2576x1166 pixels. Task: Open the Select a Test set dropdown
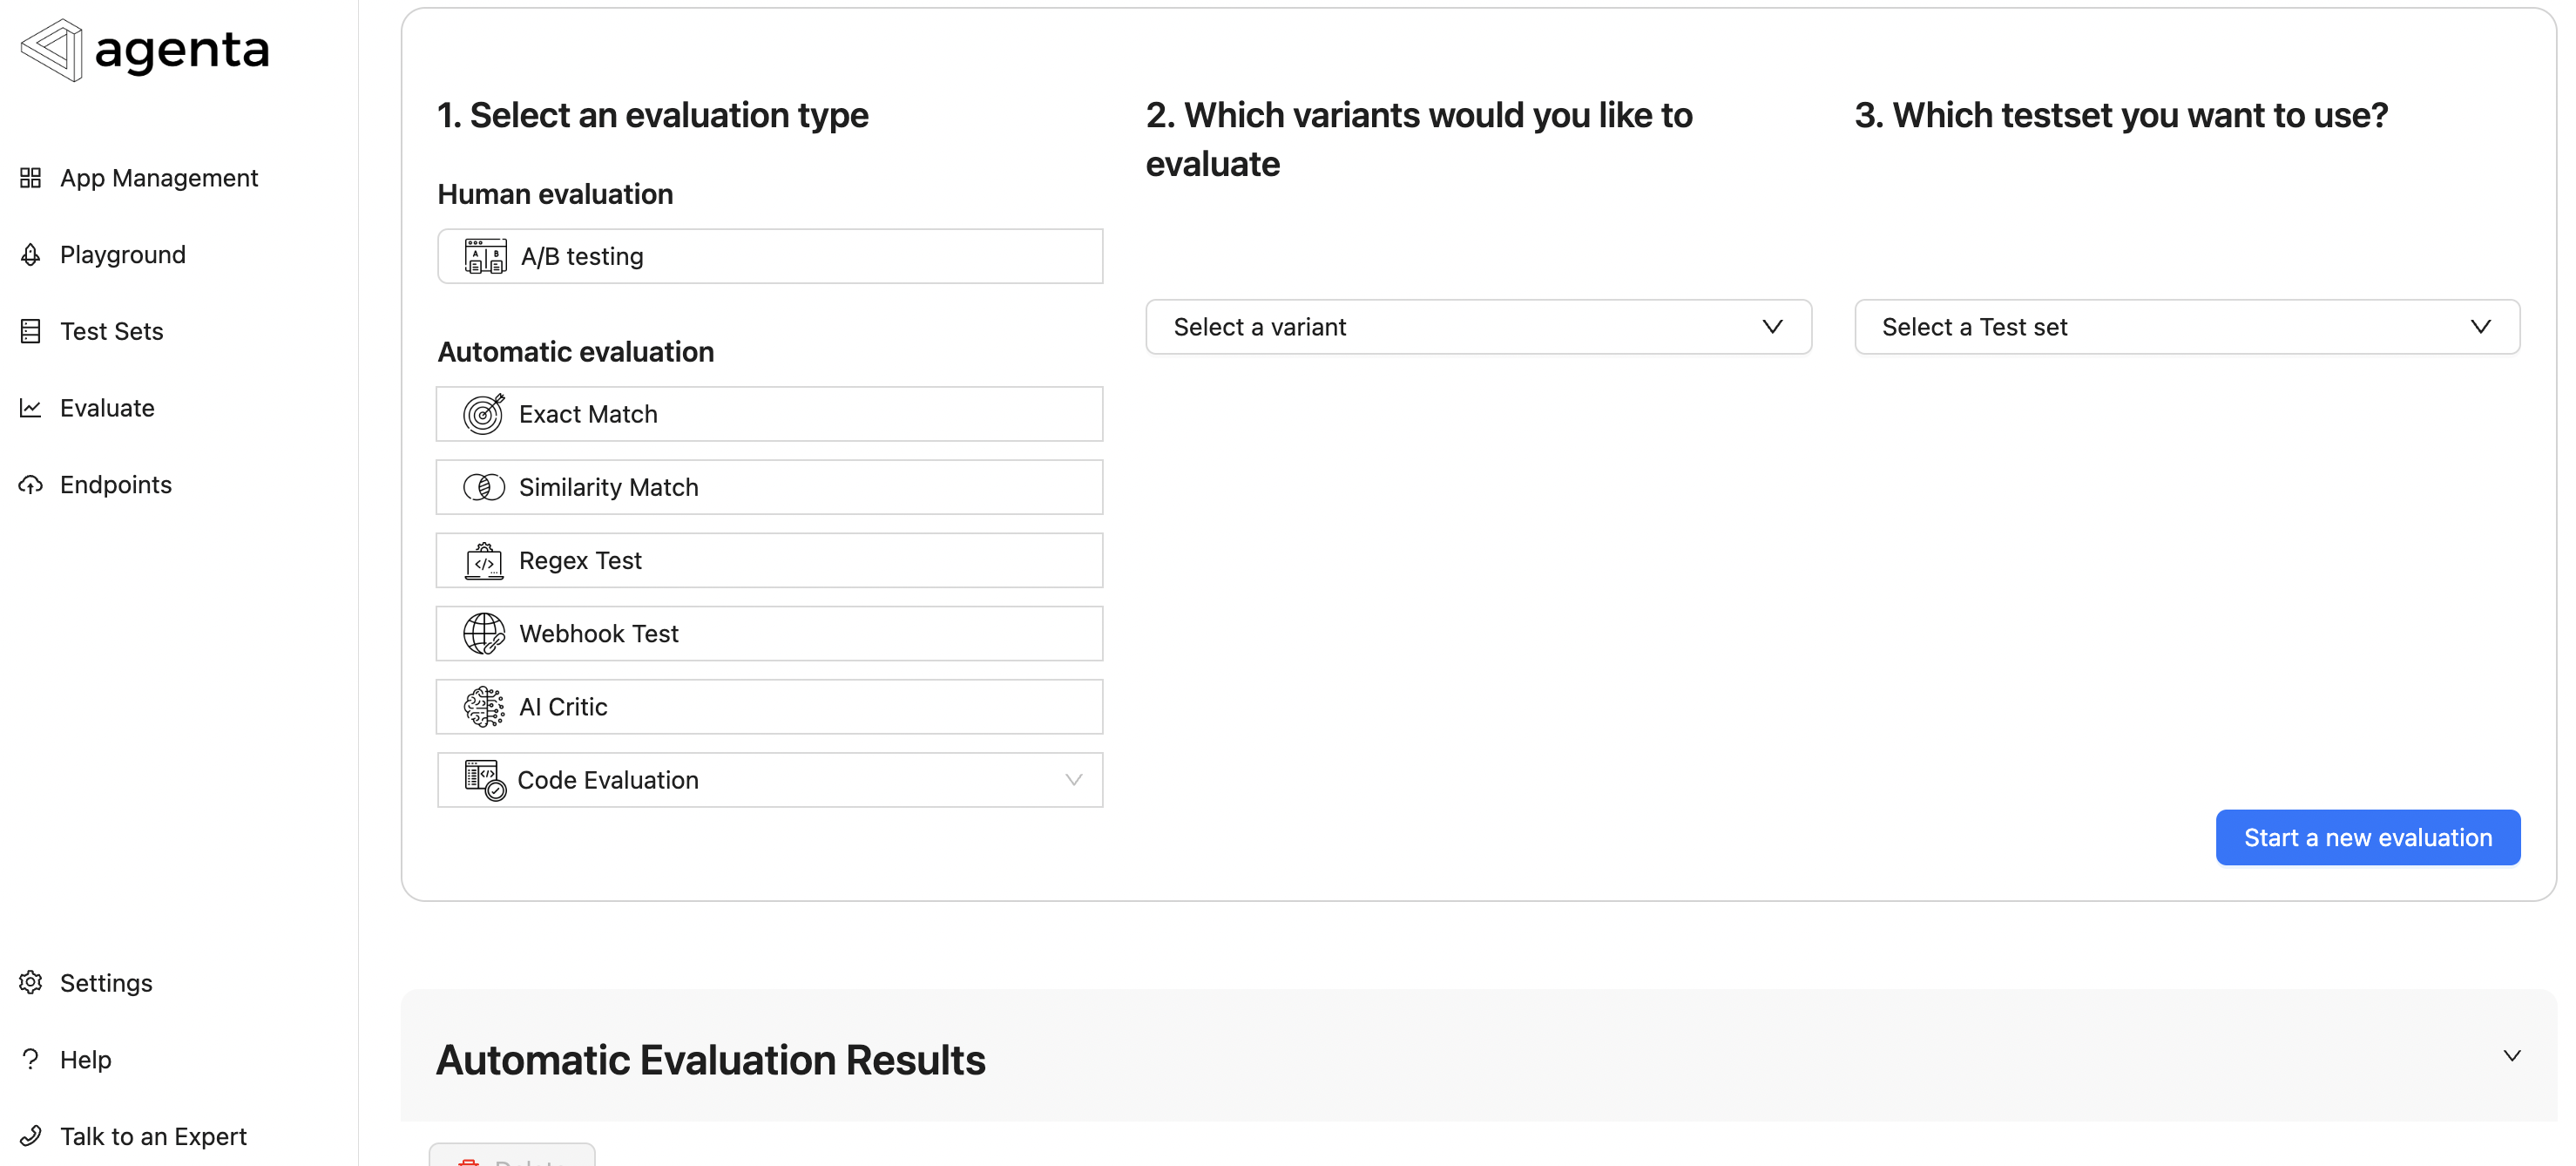click(2185, 326)
